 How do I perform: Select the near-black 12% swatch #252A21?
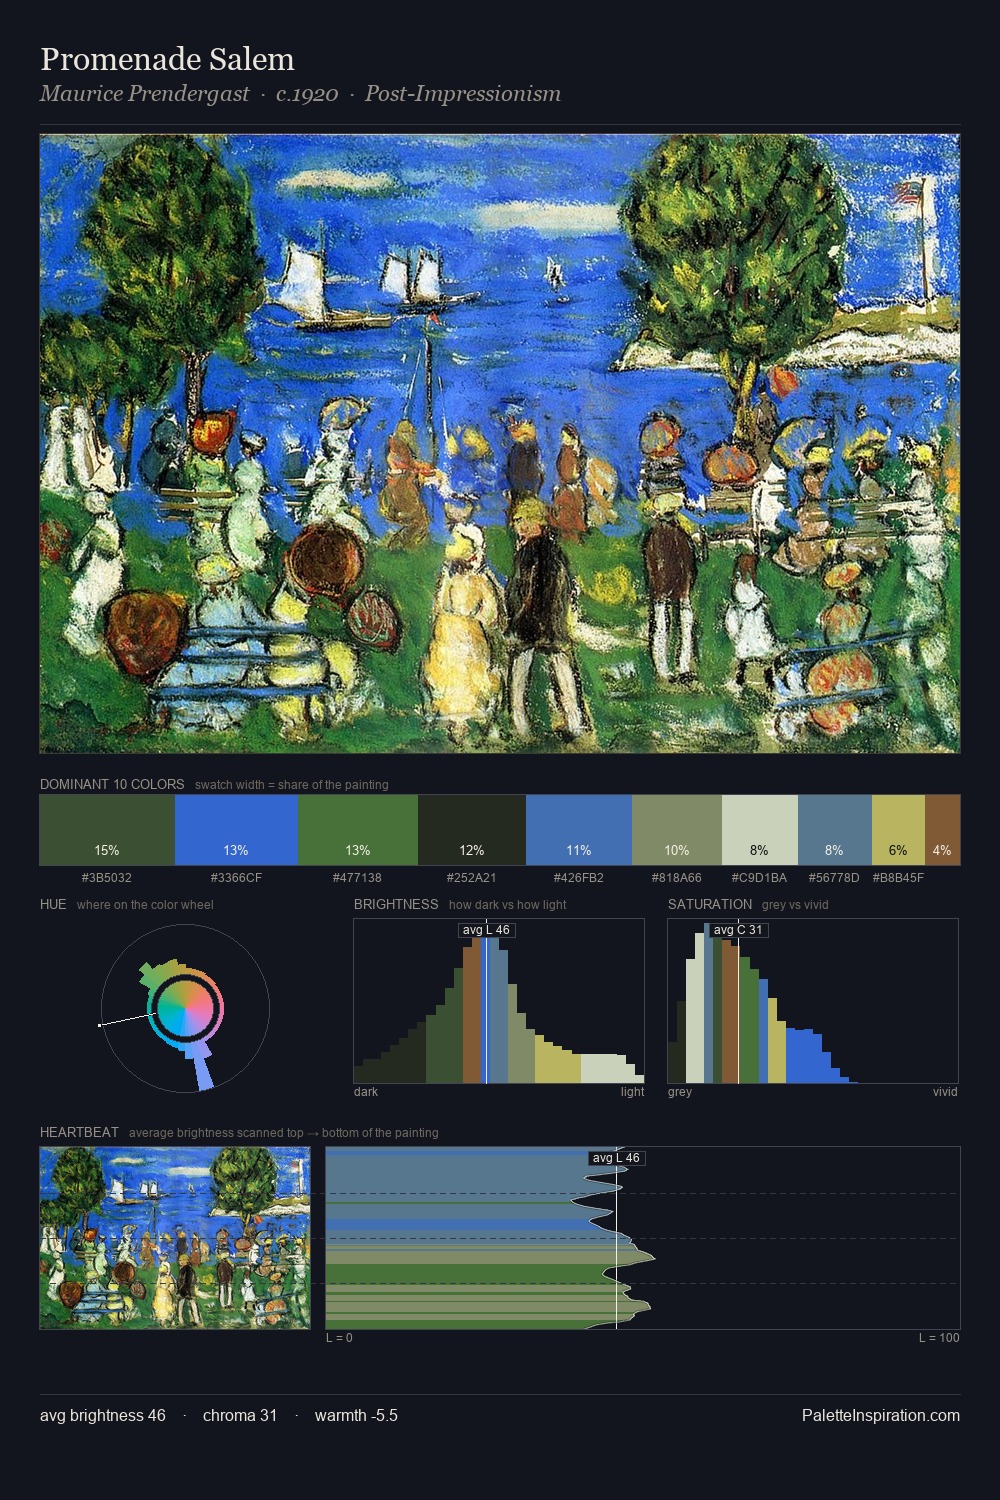pyautogui.click(x=472, y=830)
